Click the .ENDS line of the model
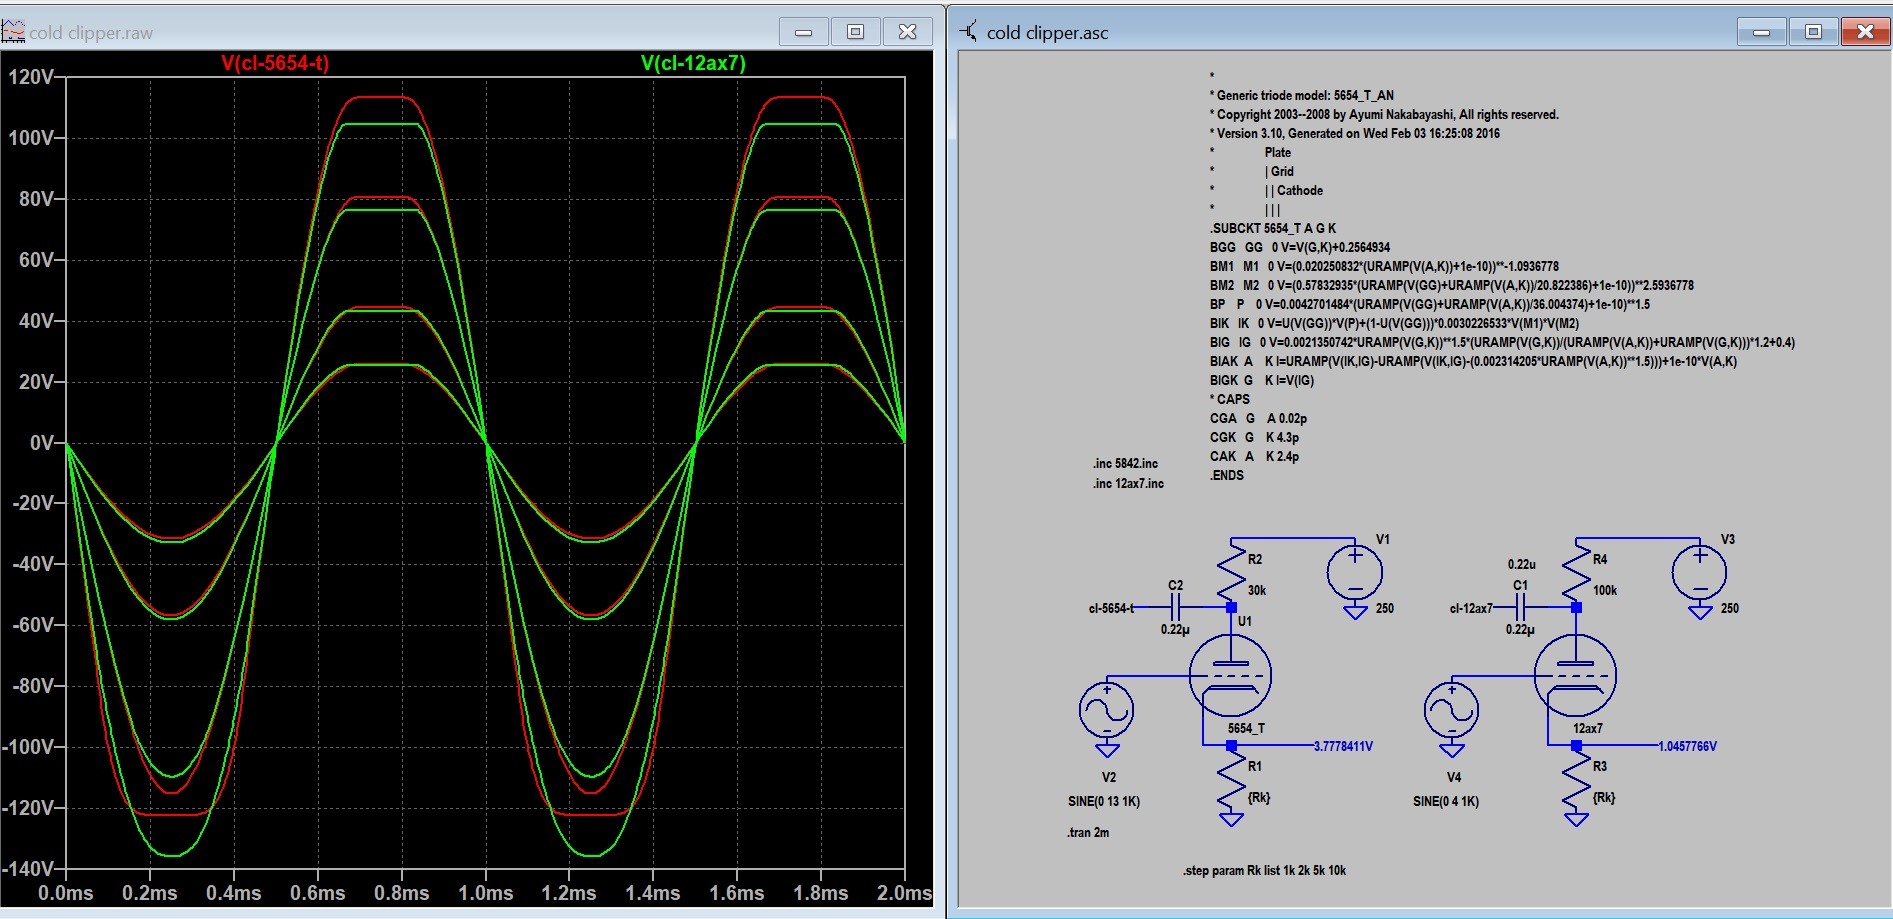Image resolution: width=1893 pixels, height=919 pixels. tap(1227, 475)
